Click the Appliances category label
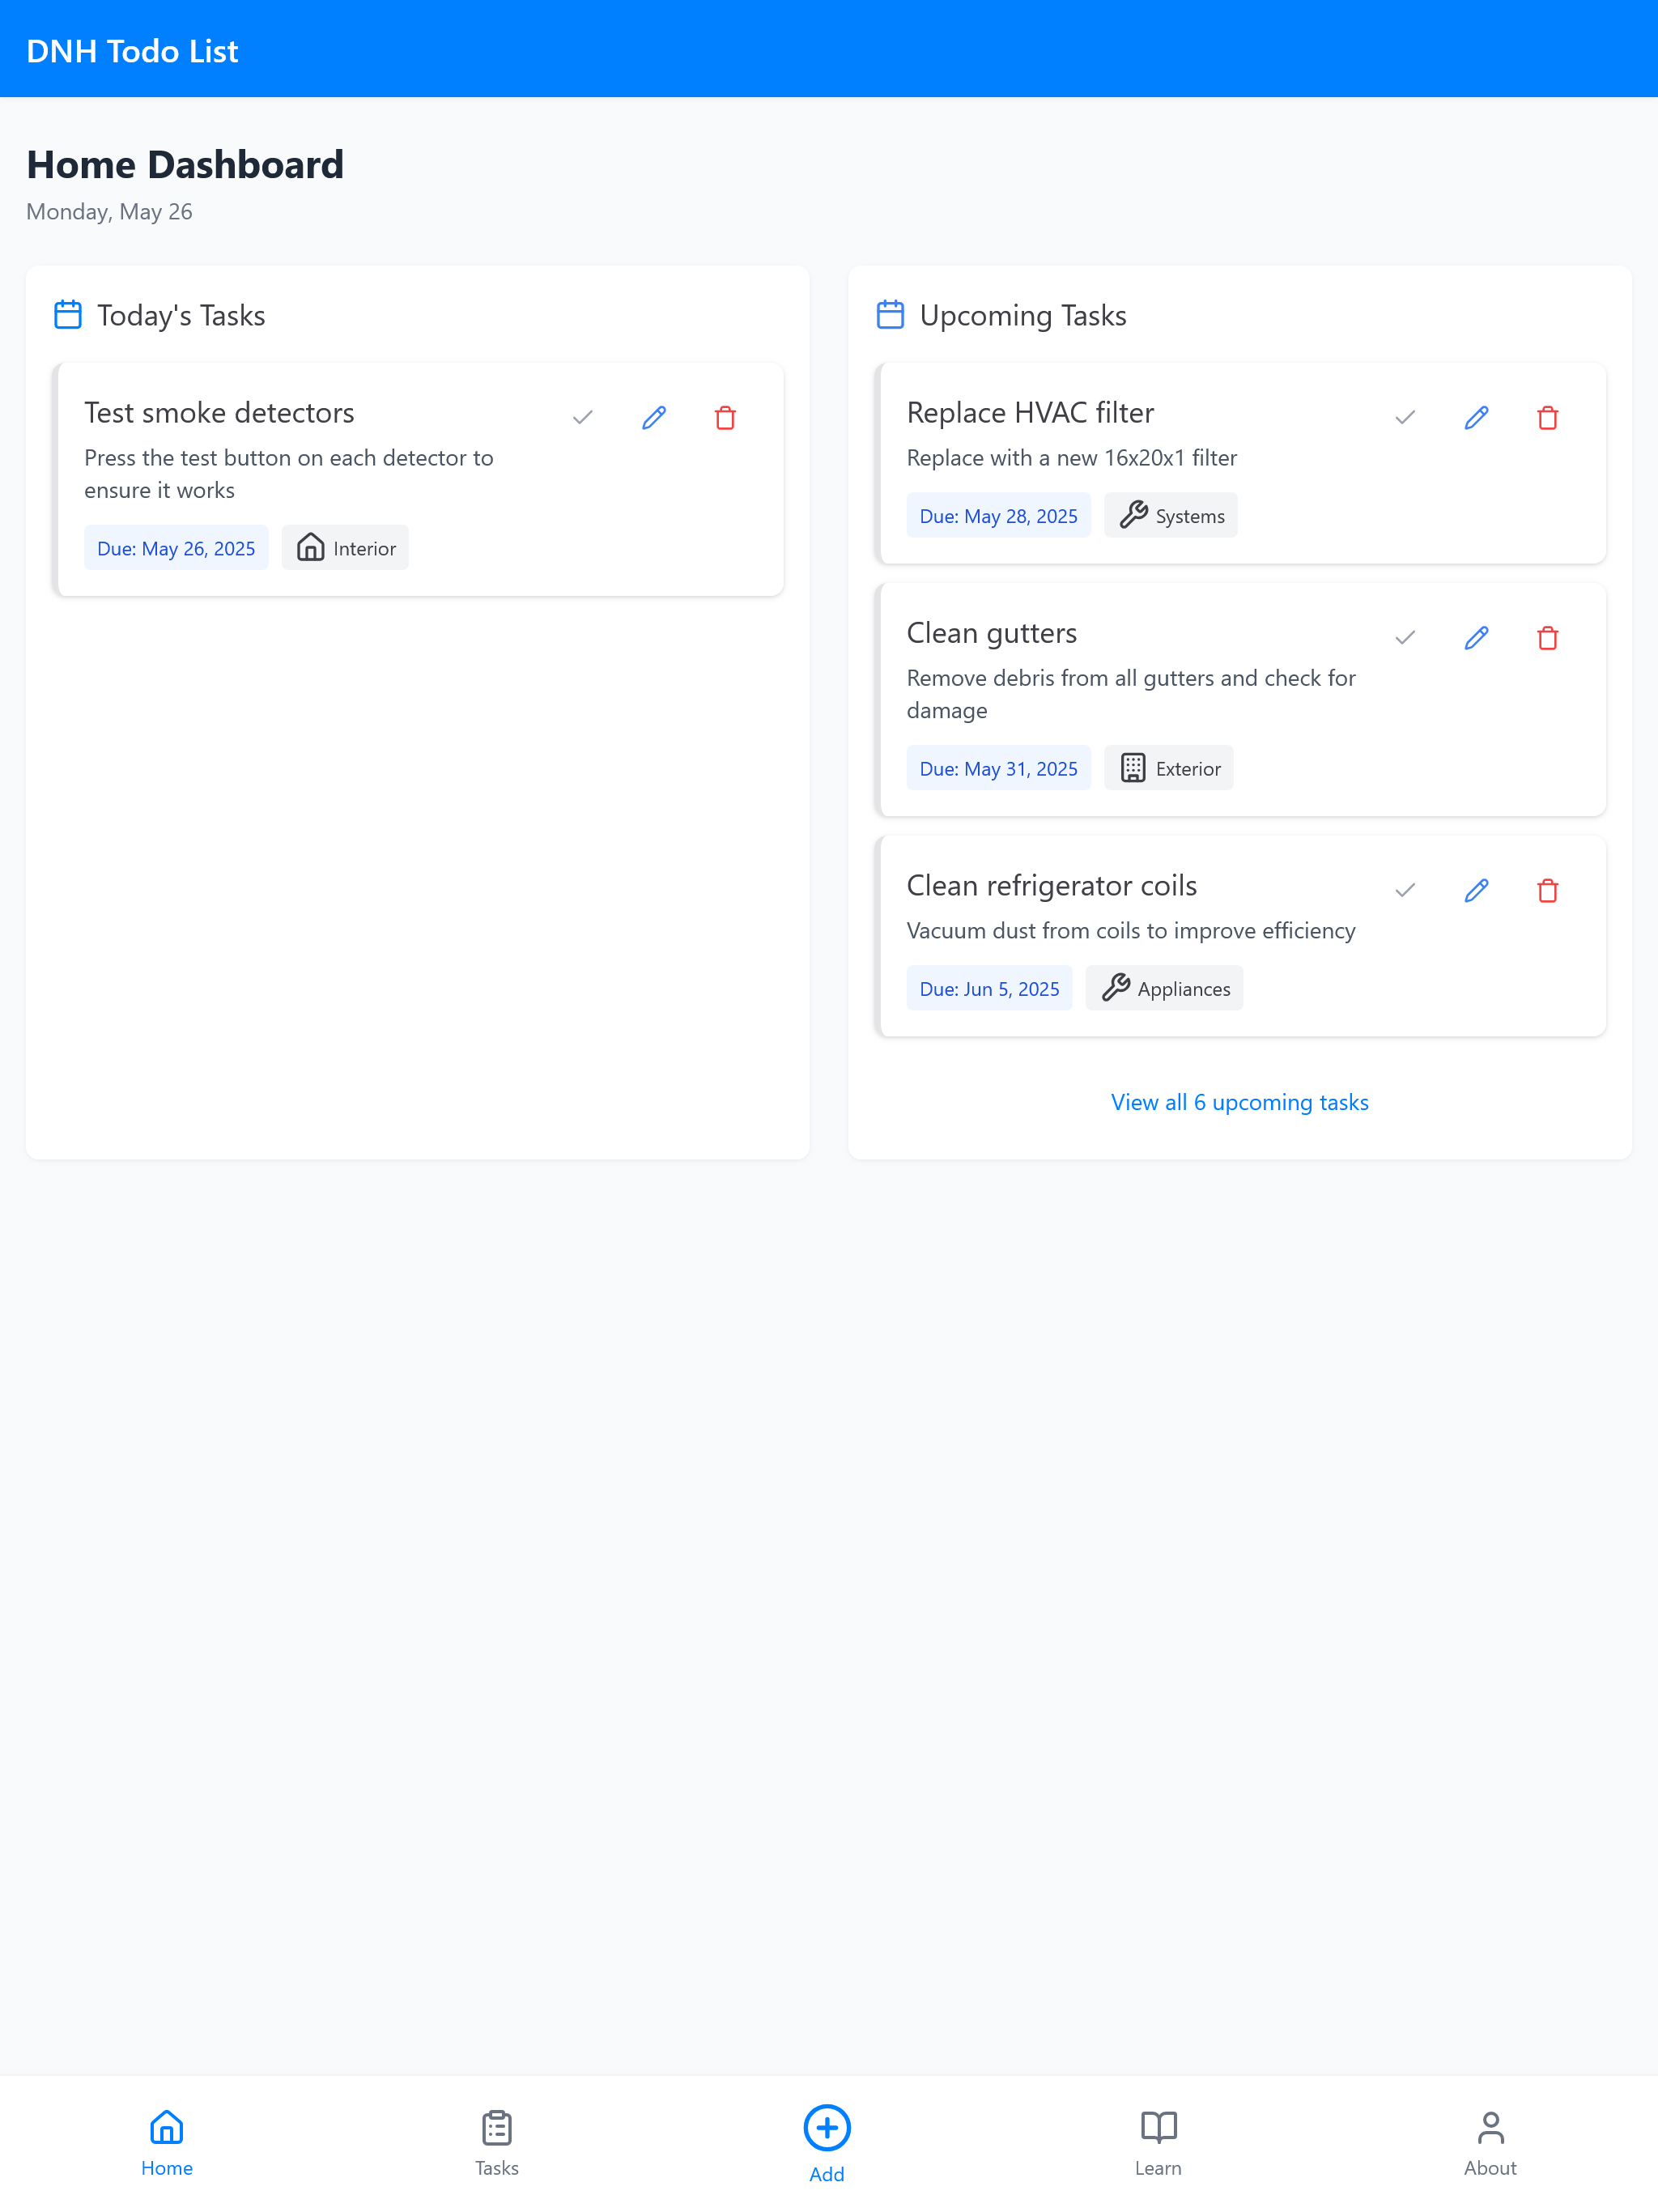The image size is (1658, 2212). (x=1183, y=990)
